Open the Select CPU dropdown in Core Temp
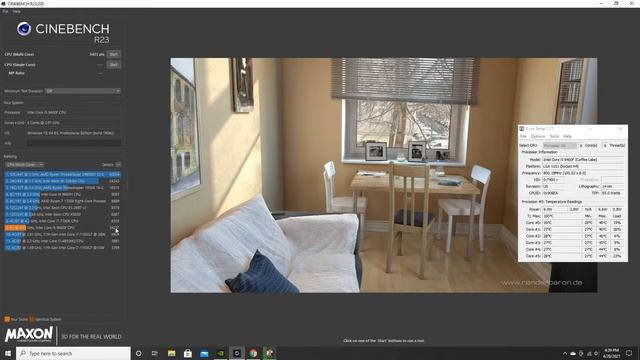This screenshot has height=360, width=640. point(560,145)
